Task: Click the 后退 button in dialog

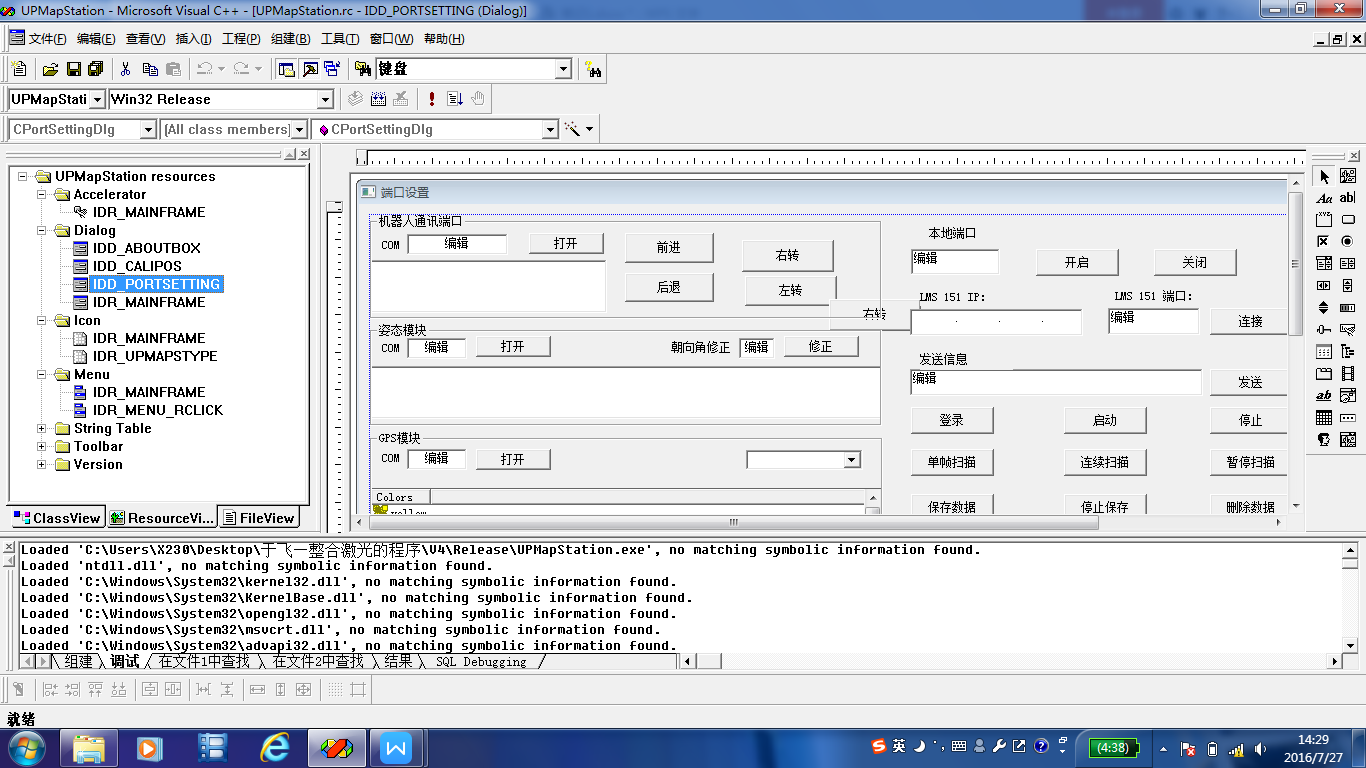Action: coord(669,287)
